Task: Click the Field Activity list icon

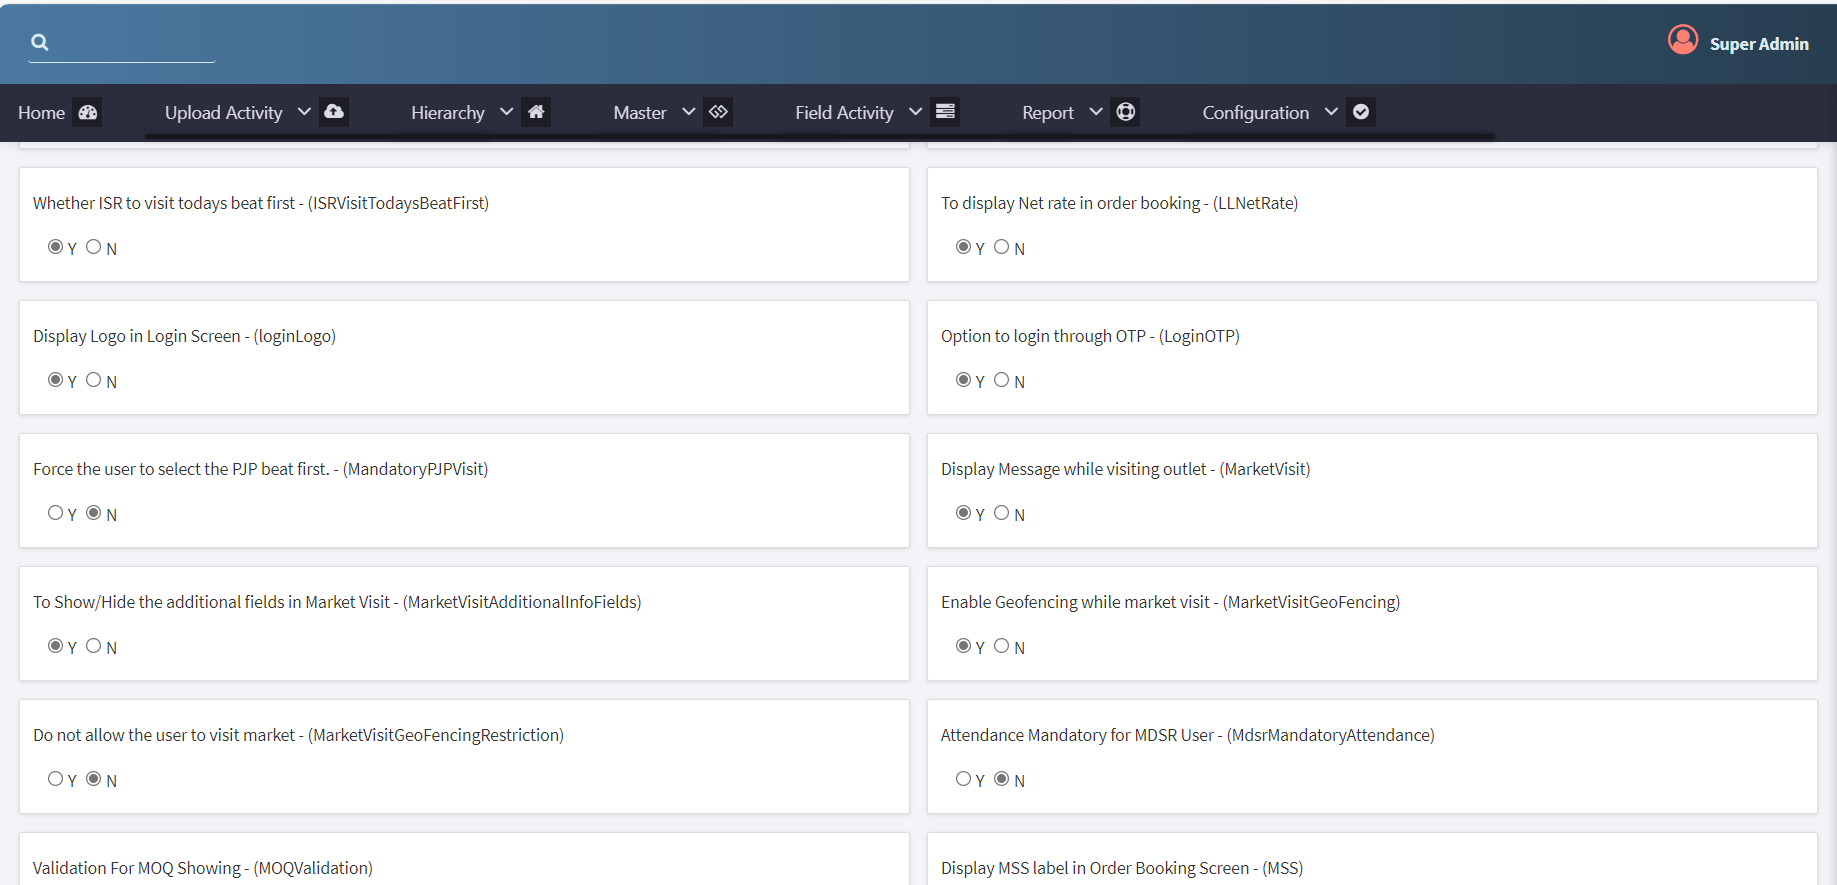Action: [945, 112]
